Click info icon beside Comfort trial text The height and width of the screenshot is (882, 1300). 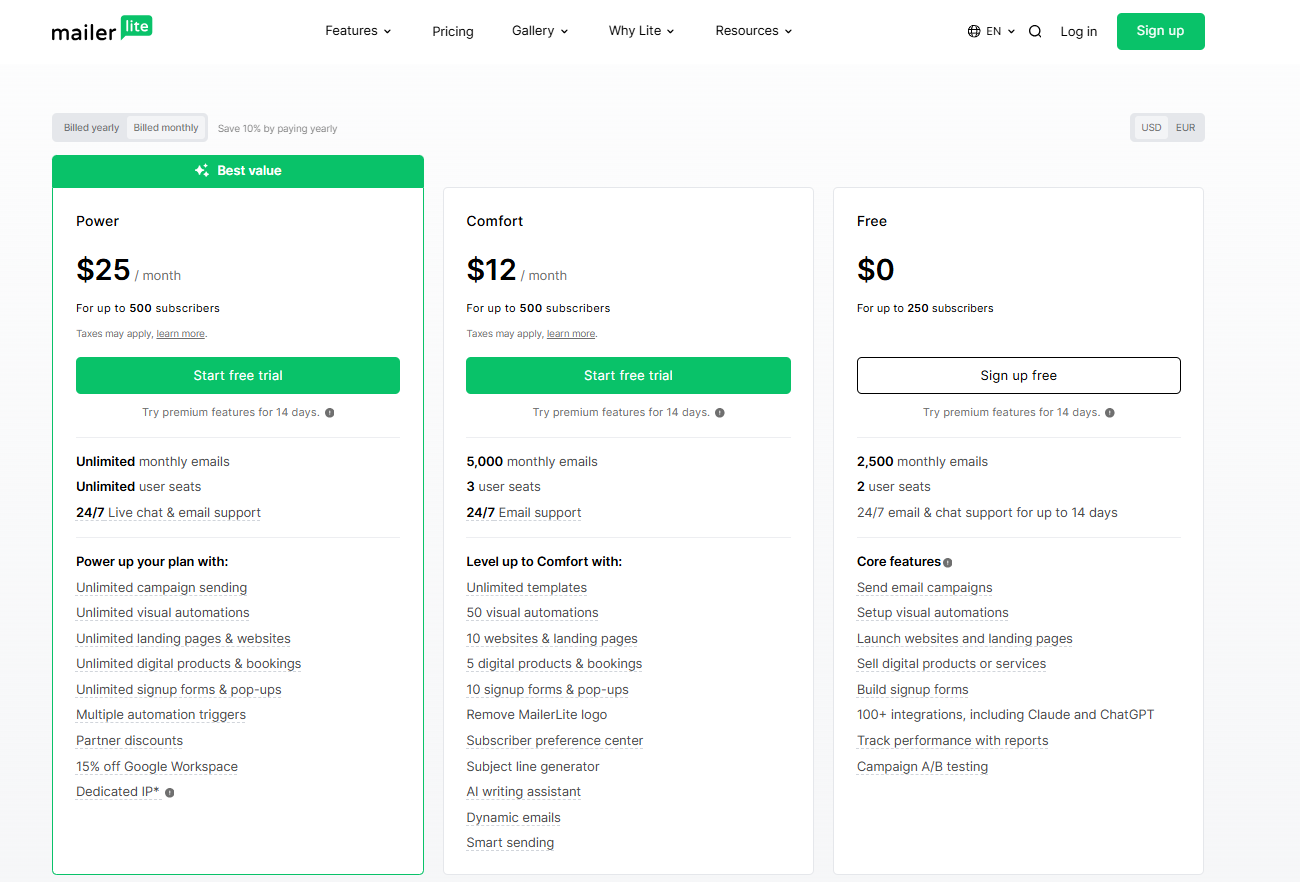720,412
